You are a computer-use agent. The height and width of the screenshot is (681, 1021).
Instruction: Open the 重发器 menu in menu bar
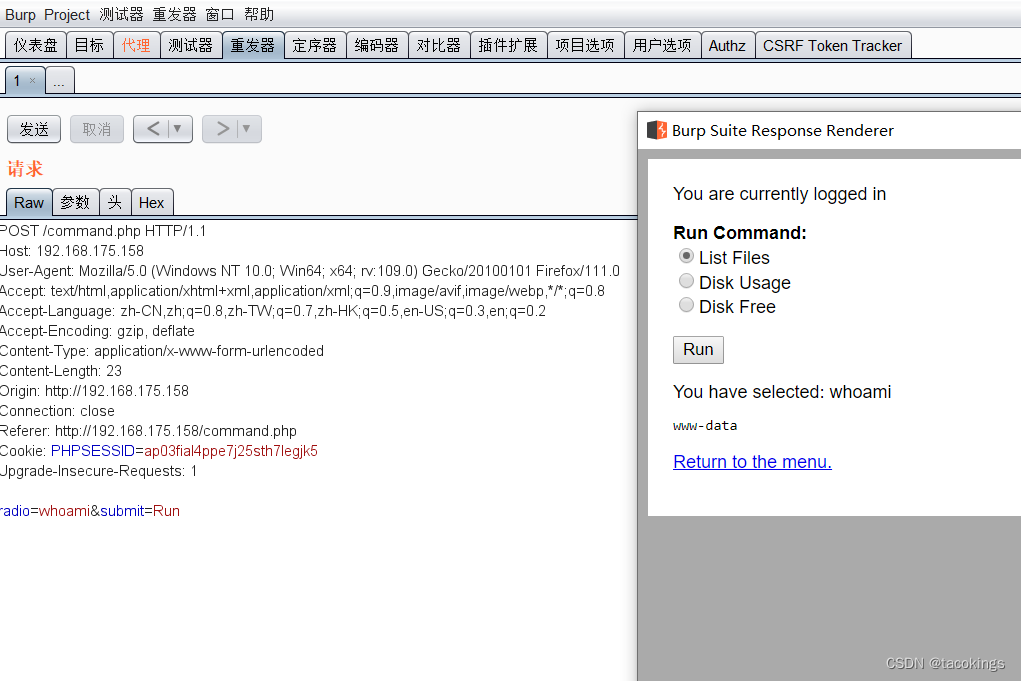pyautogui.click(x=175, y=14)
